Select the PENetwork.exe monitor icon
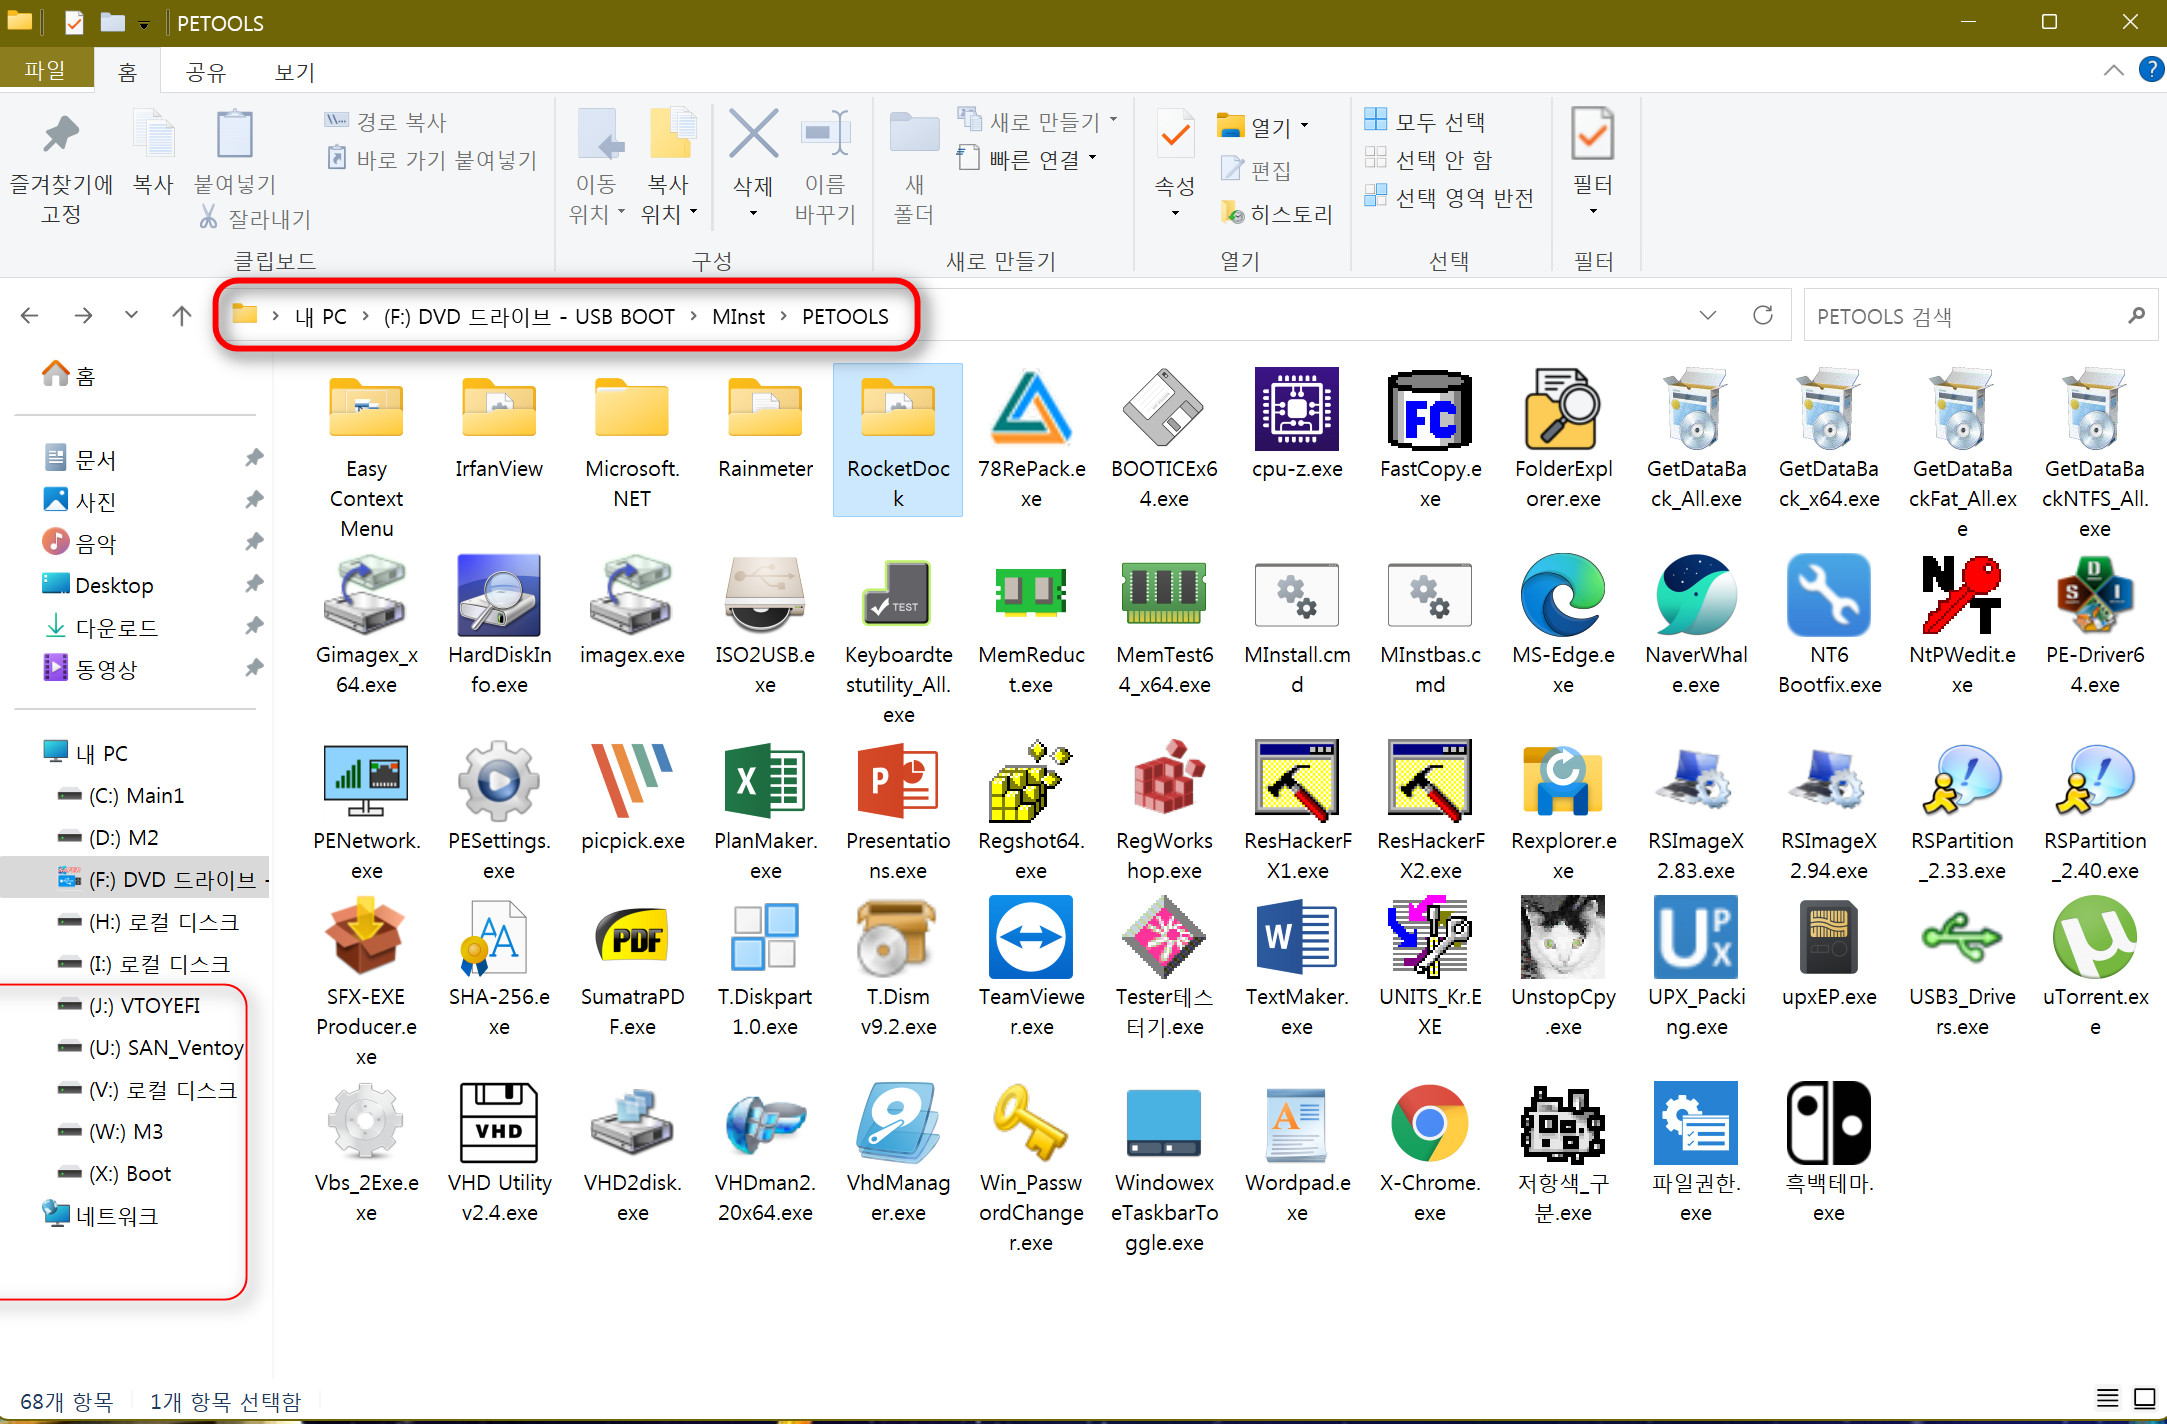The height and width of the screenshot is (1424, 2167). (366, 782)
